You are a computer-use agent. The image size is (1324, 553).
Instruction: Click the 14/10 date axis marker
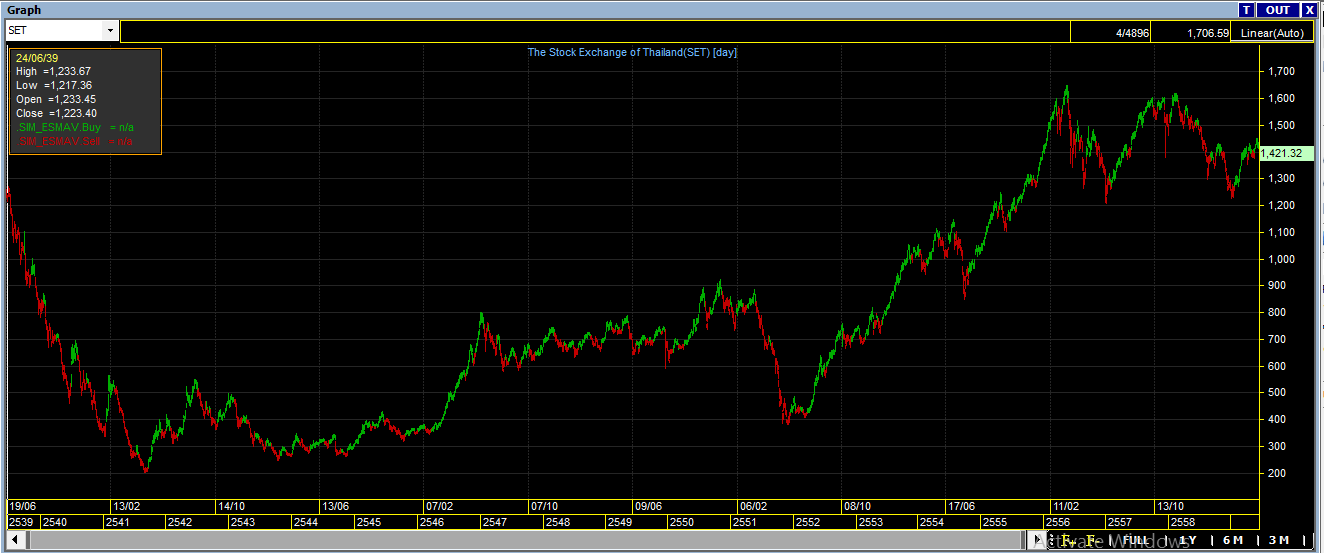click(231, 506)
